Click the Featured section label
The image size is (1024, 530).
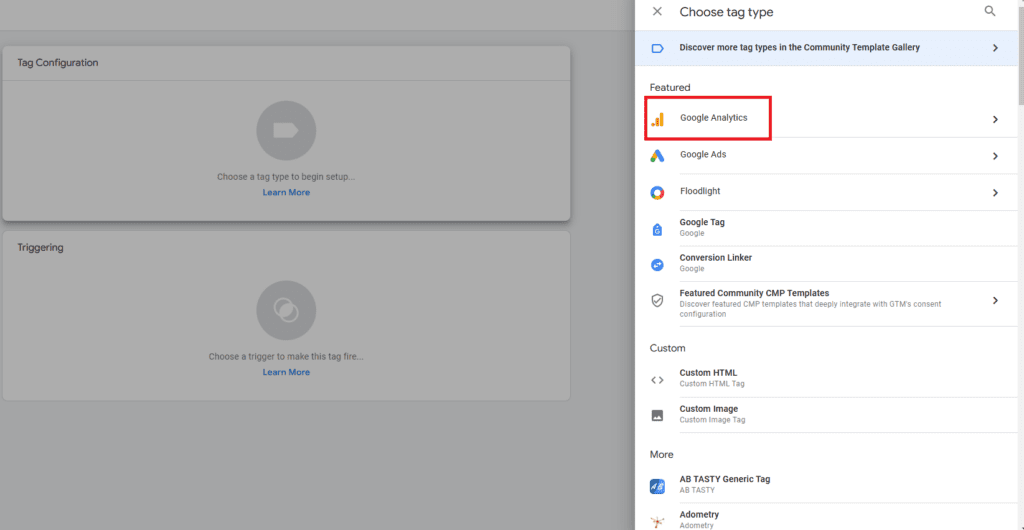(x=670, y=87)
